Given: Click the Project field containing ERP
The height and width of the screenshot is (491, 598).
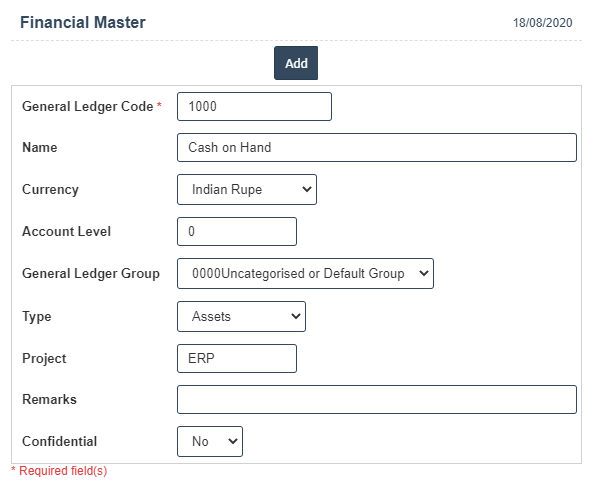Looking at the screenshot, I should [237, 359].
